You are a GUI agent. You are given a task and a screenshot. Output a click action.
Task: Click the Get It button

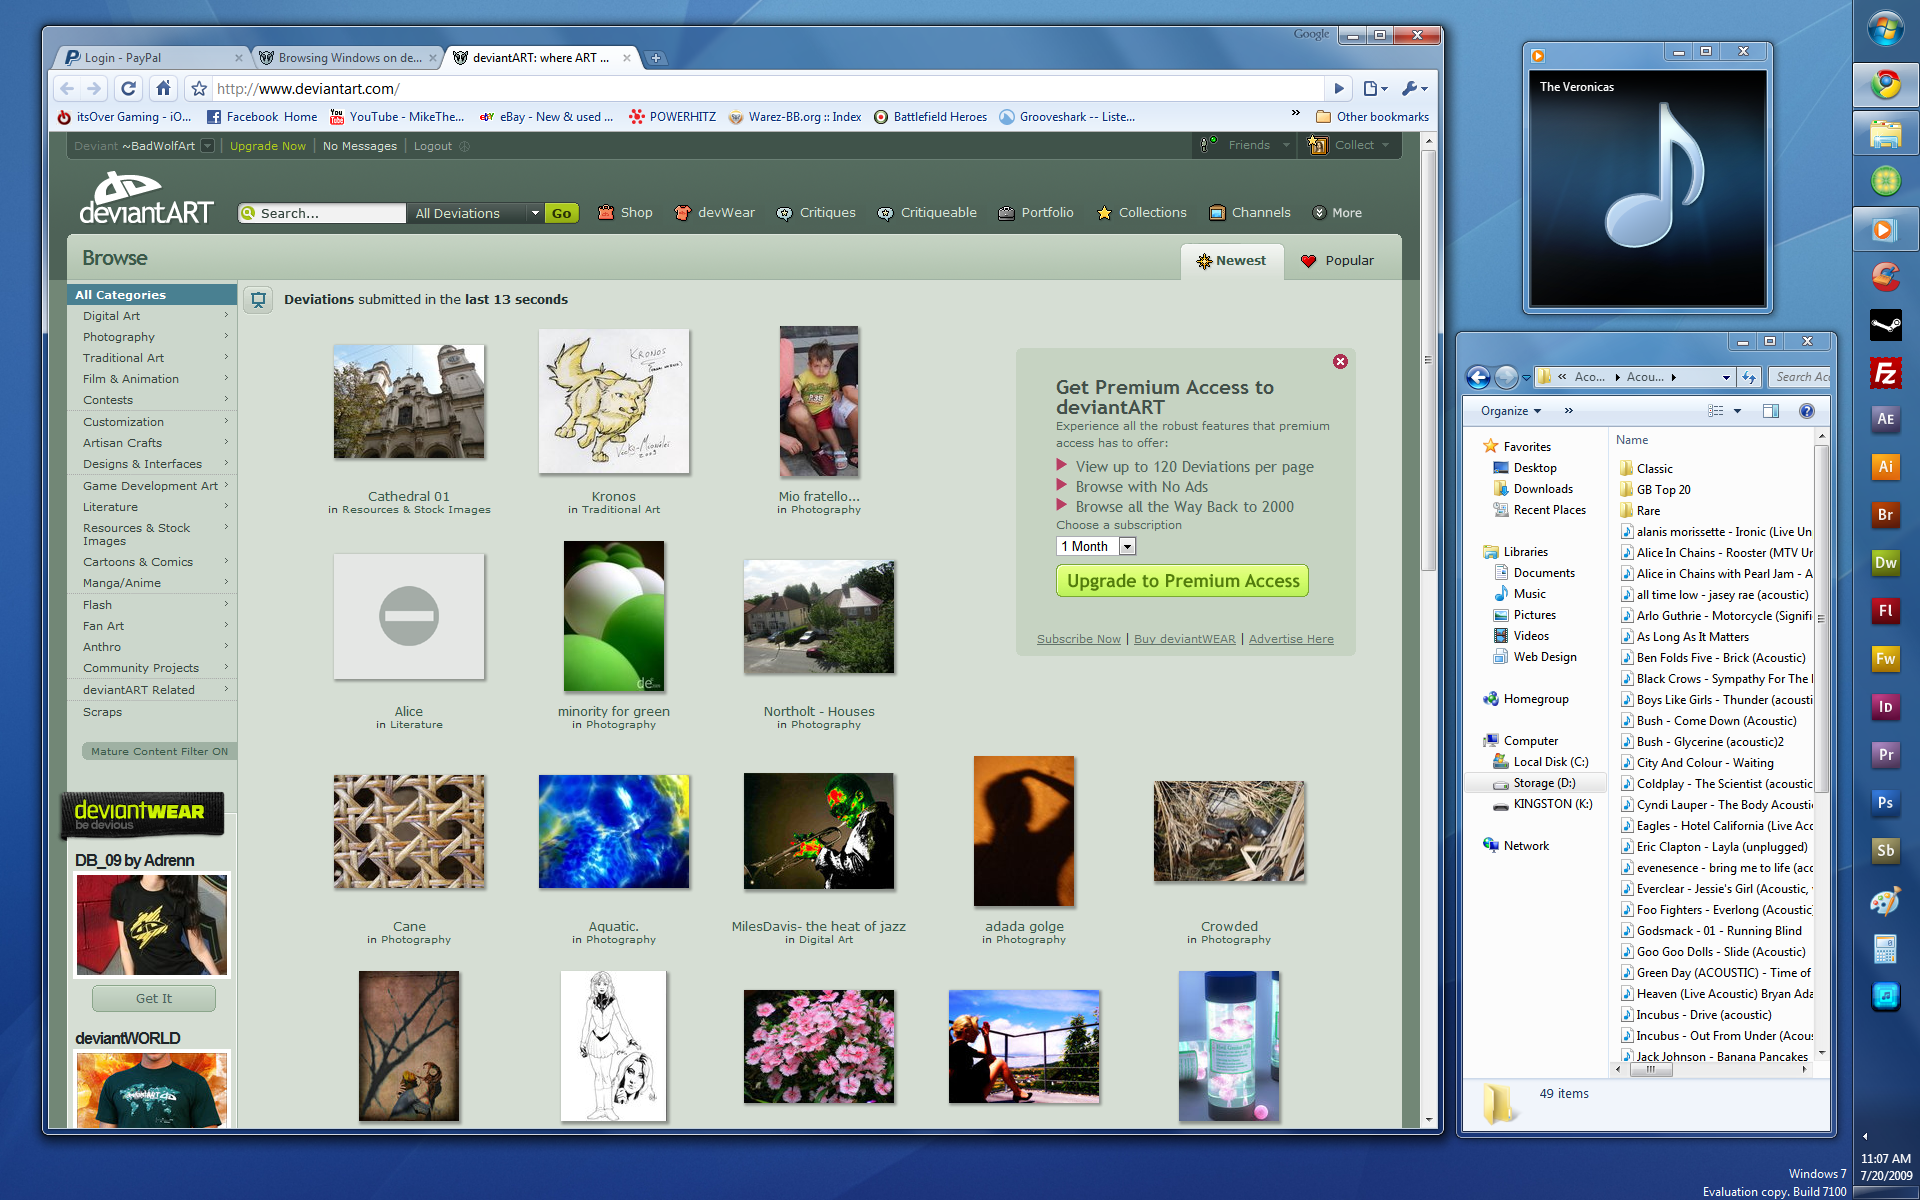click(154, 998)
